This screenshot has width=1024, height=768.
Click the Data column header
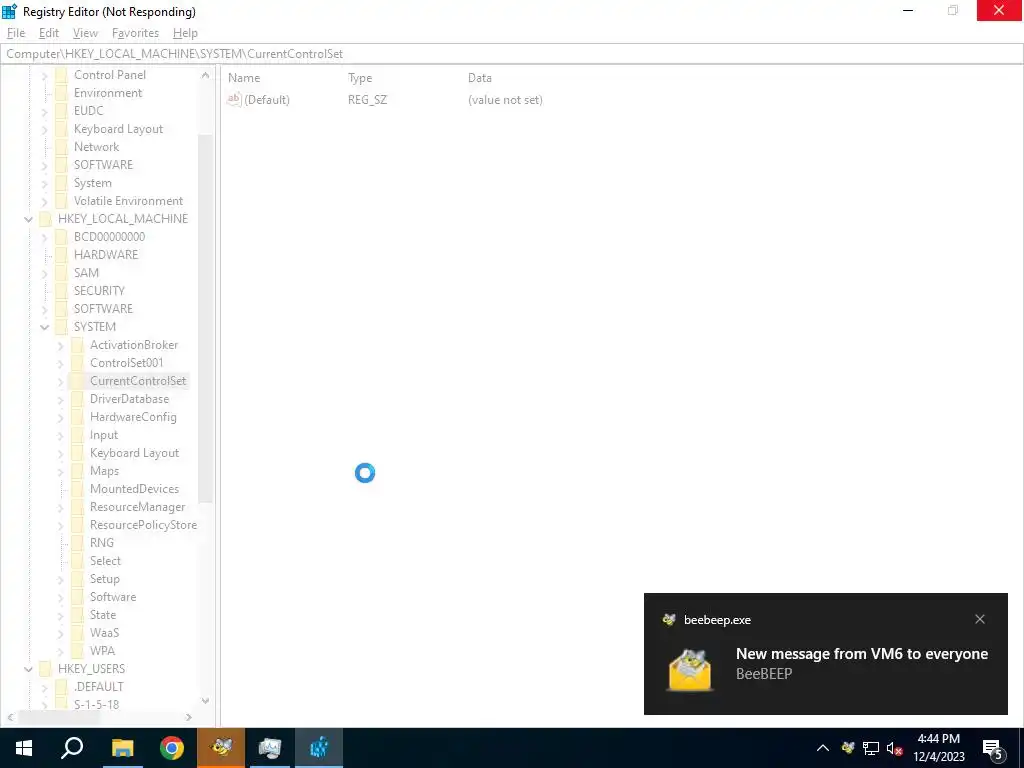pyautogui.click(x=479, y=78)
